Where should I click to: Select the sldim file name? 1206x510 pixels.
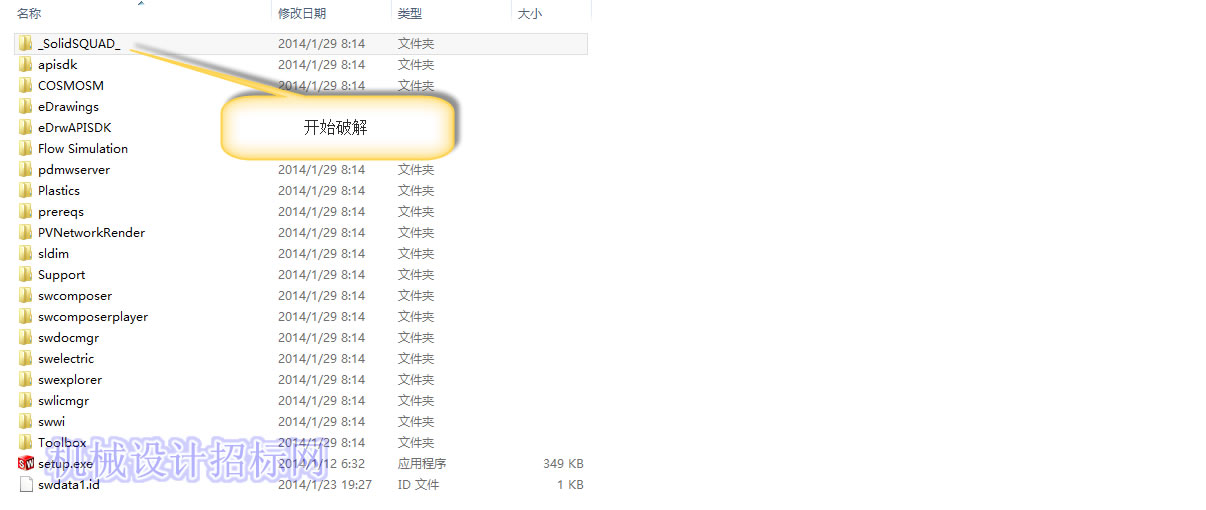point(54,254)
